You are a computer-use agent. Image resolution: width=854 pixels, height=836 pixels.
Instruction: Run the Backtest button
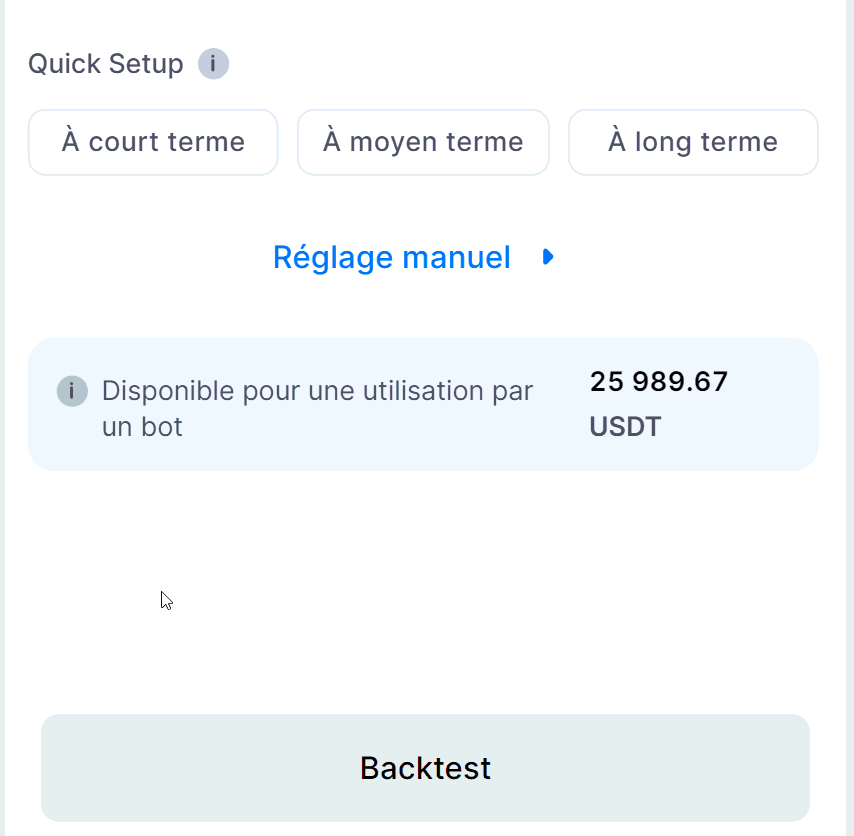click(425, 768)
